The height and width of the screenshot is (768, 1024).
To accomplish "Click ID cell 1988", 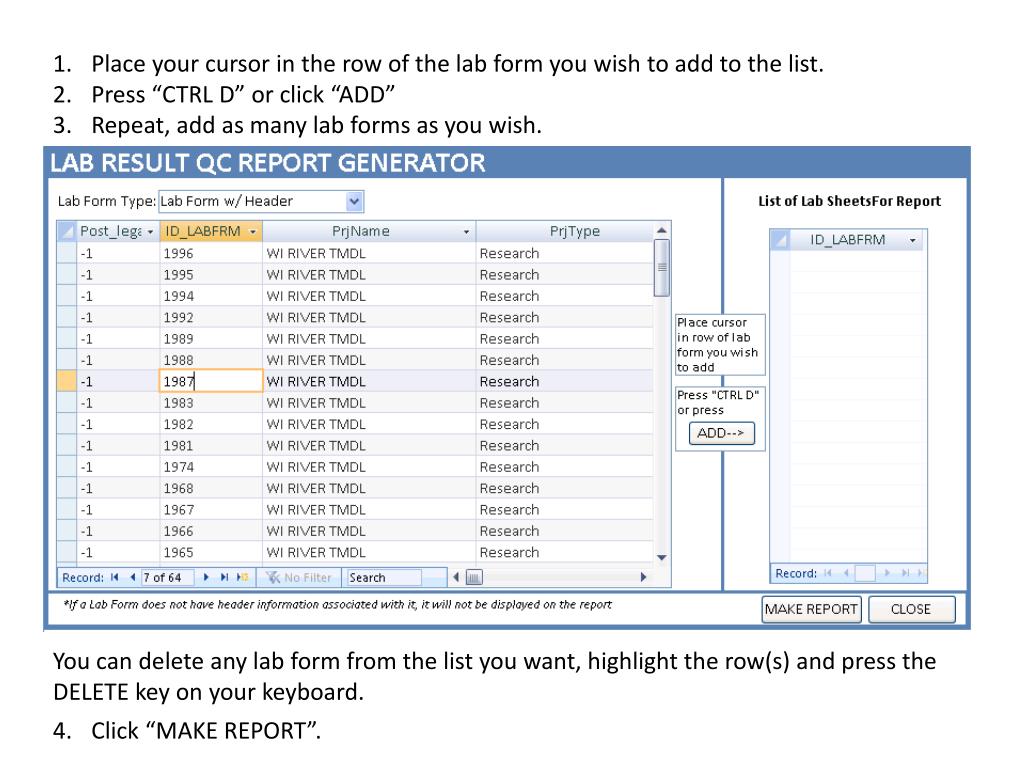I will (210, 360).
